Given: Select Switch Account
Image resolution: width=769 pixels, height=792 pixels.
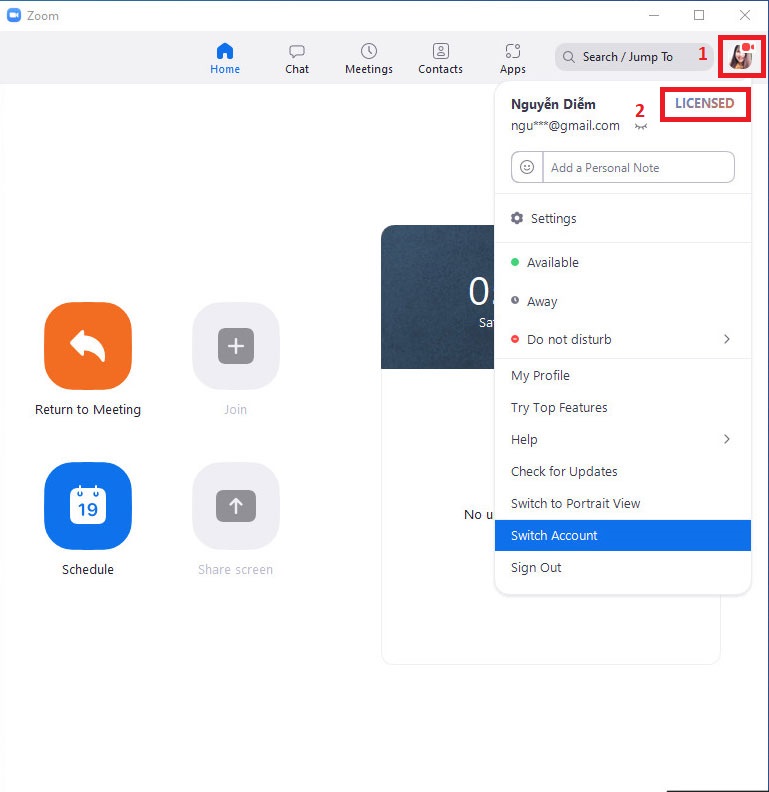Looking at the screenshot, I should pos(622,535).
